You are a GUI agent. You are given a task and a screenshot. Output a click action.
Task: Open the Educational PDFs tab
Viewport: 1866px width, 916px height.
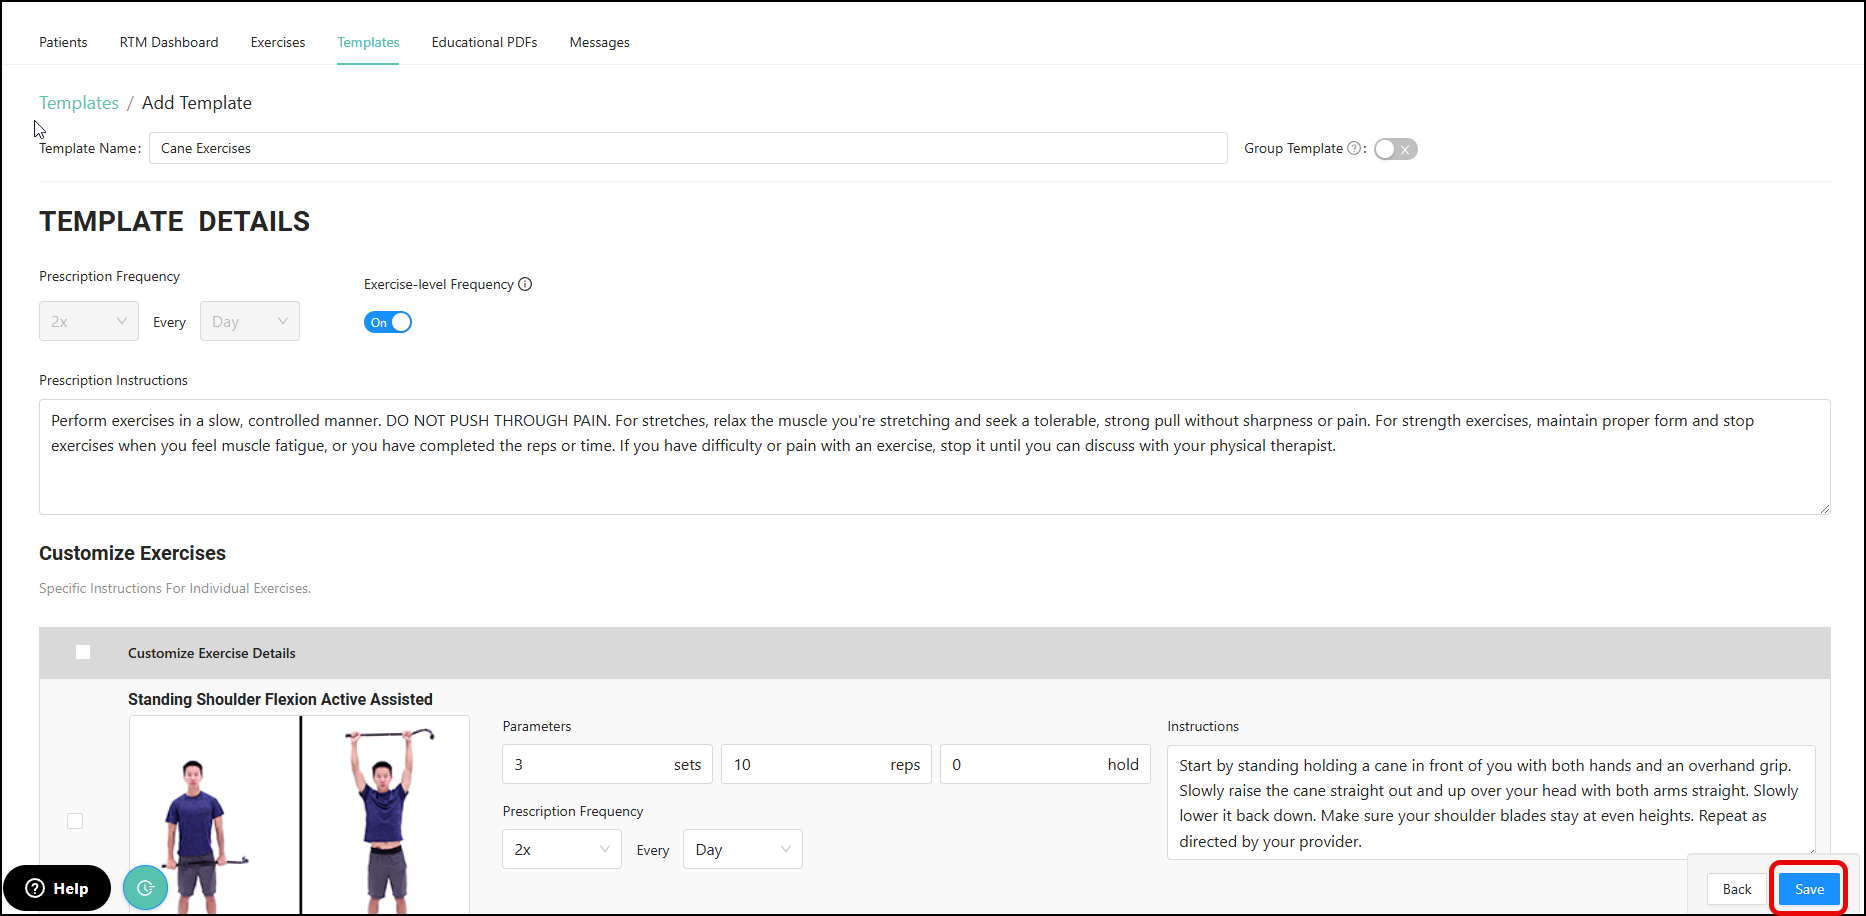coord(484,42)
